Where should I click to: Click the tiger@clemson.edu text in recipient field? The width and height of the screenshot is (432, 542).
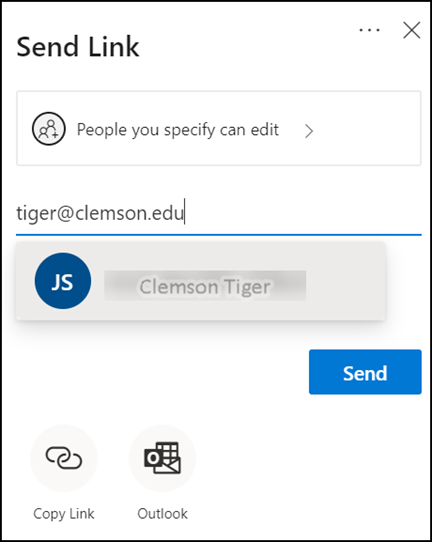(x=100, y=213)
